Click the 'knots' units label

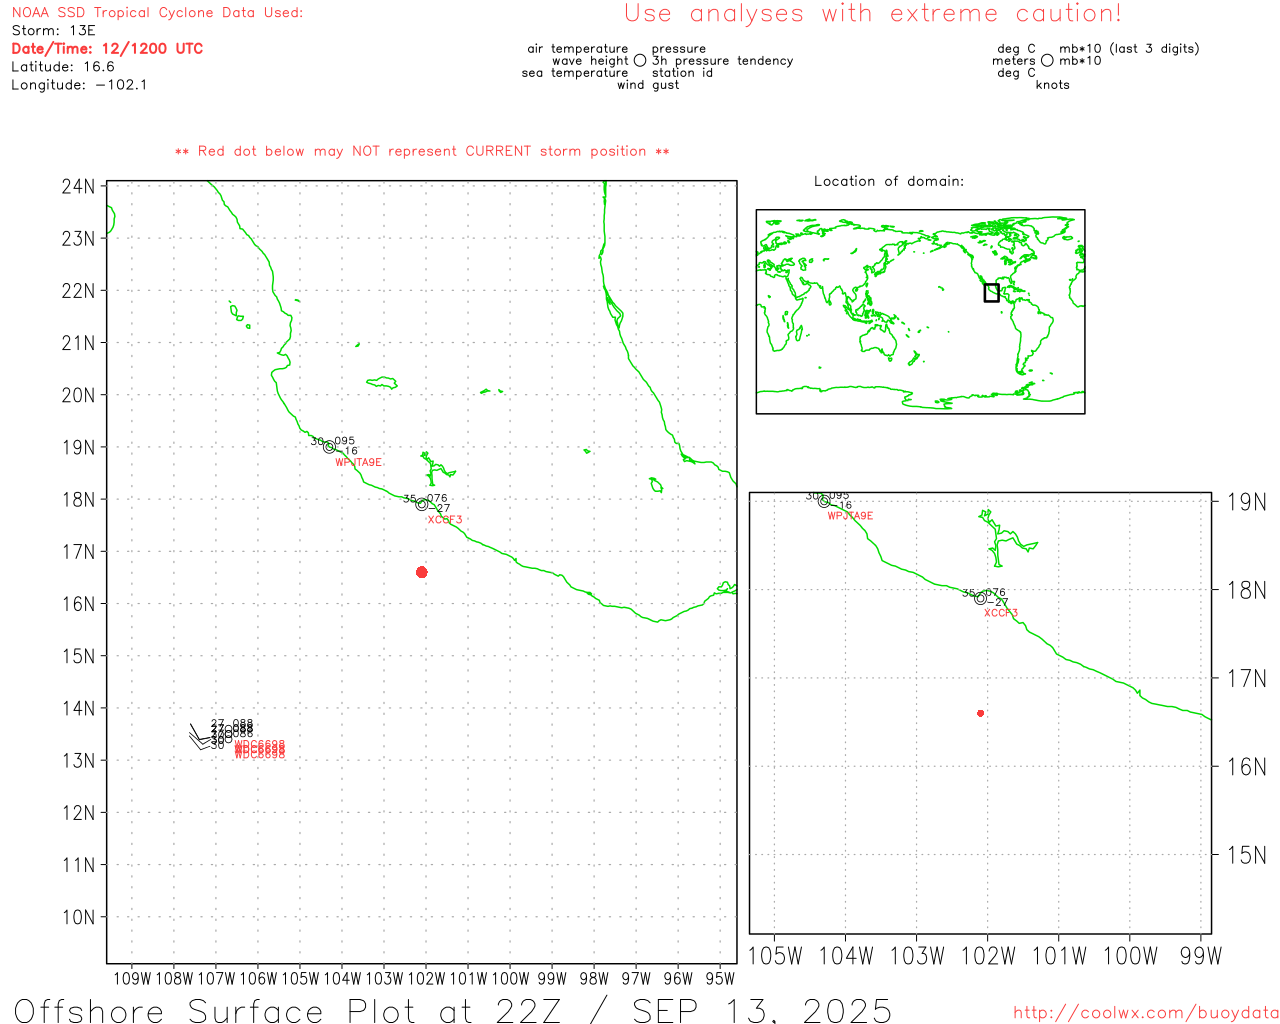click(1053, 85)
